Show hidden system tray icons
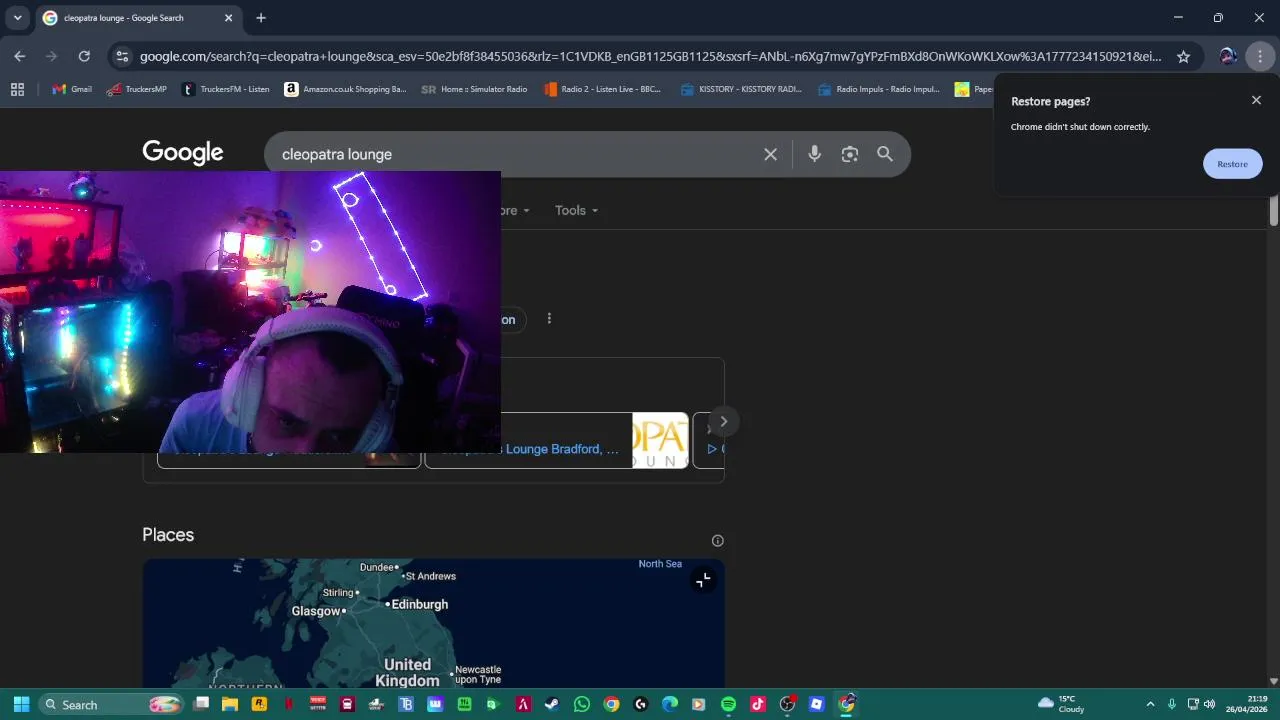 (x=1150, y=704)
